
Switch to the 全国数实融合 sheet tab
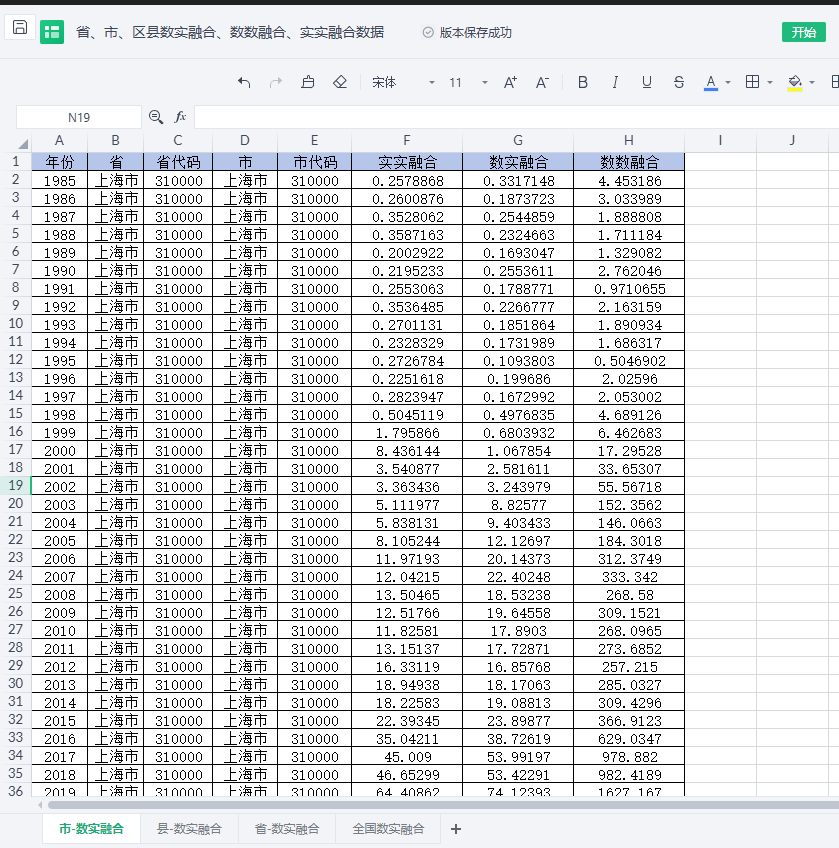click(x=388, y=829)
